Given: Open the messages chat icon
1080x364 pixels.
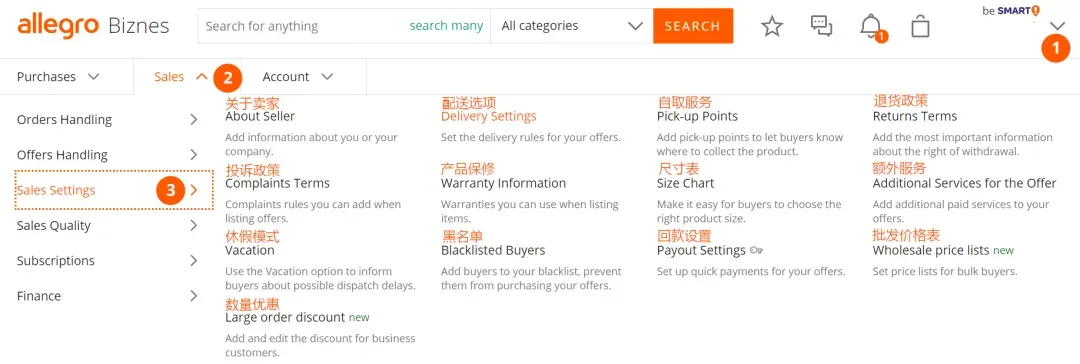Looking at the screenshot, I should (821, 26).
